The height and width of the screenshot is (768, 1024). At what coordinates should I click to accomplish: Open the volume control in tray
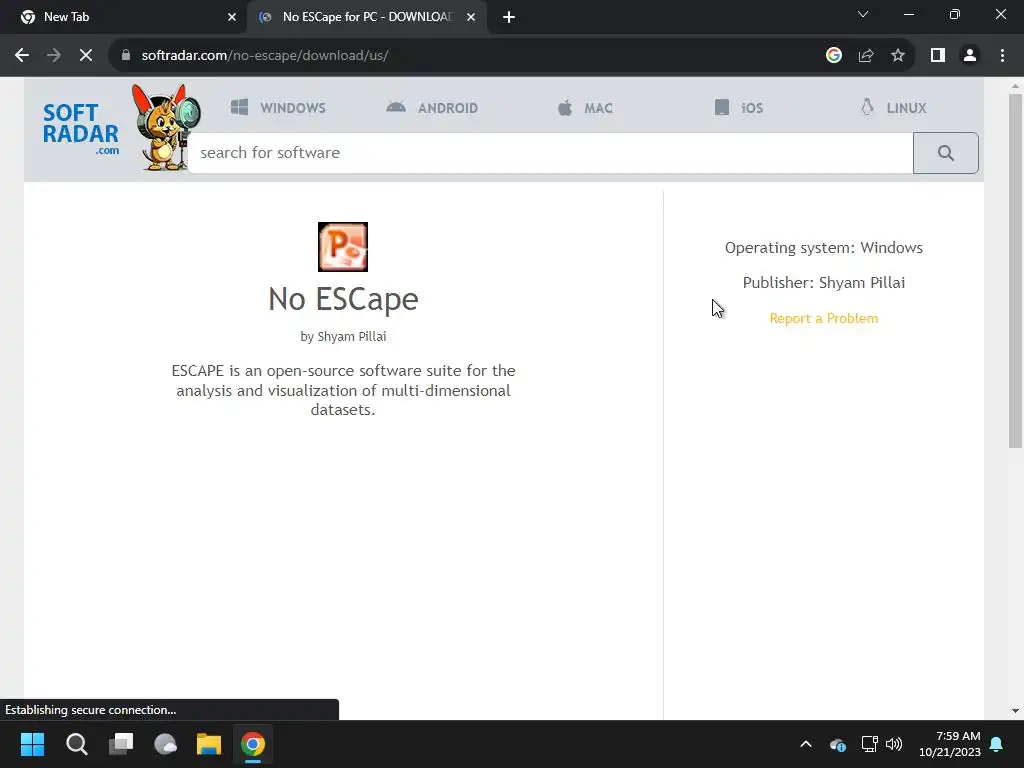pos(893,744)
